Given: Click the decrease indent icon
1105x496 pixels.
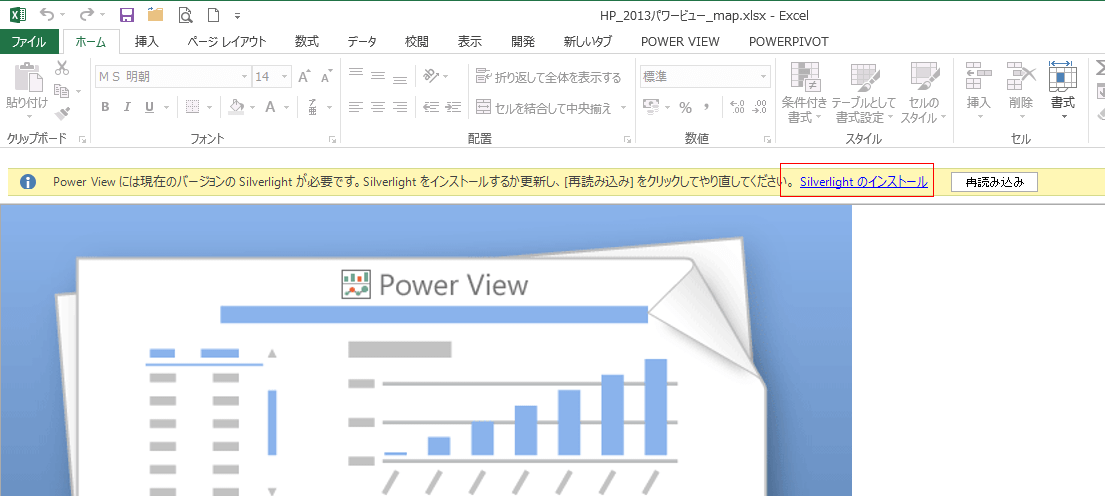Looking at the screenshot, I should 431,107.
